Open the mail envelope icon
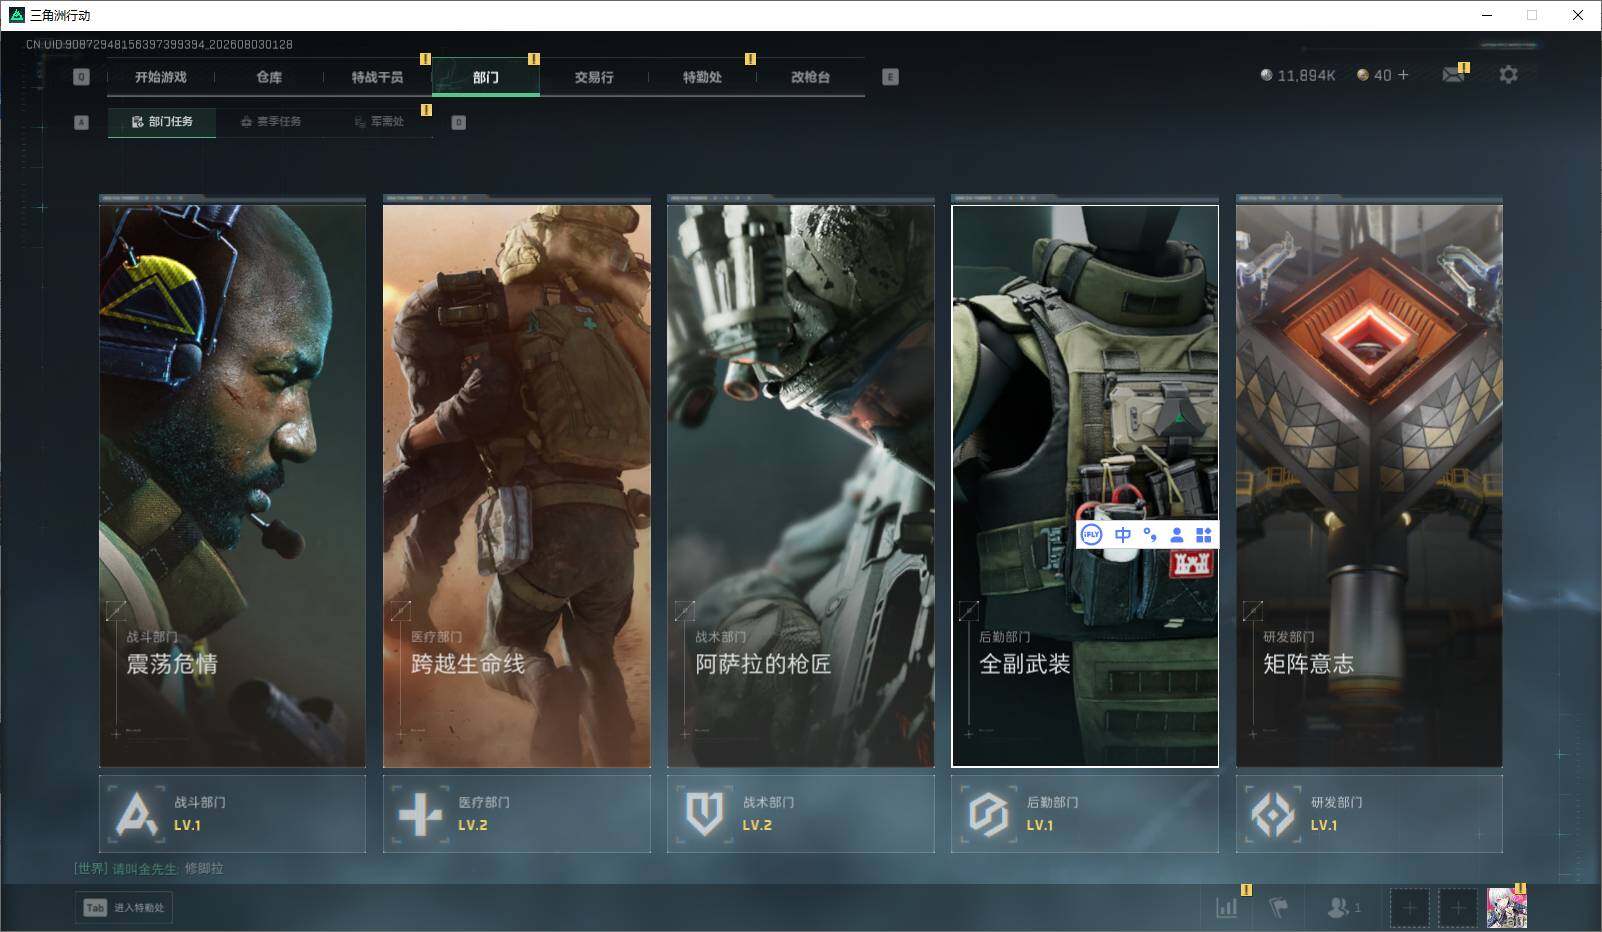 [x=1453, y=75]
